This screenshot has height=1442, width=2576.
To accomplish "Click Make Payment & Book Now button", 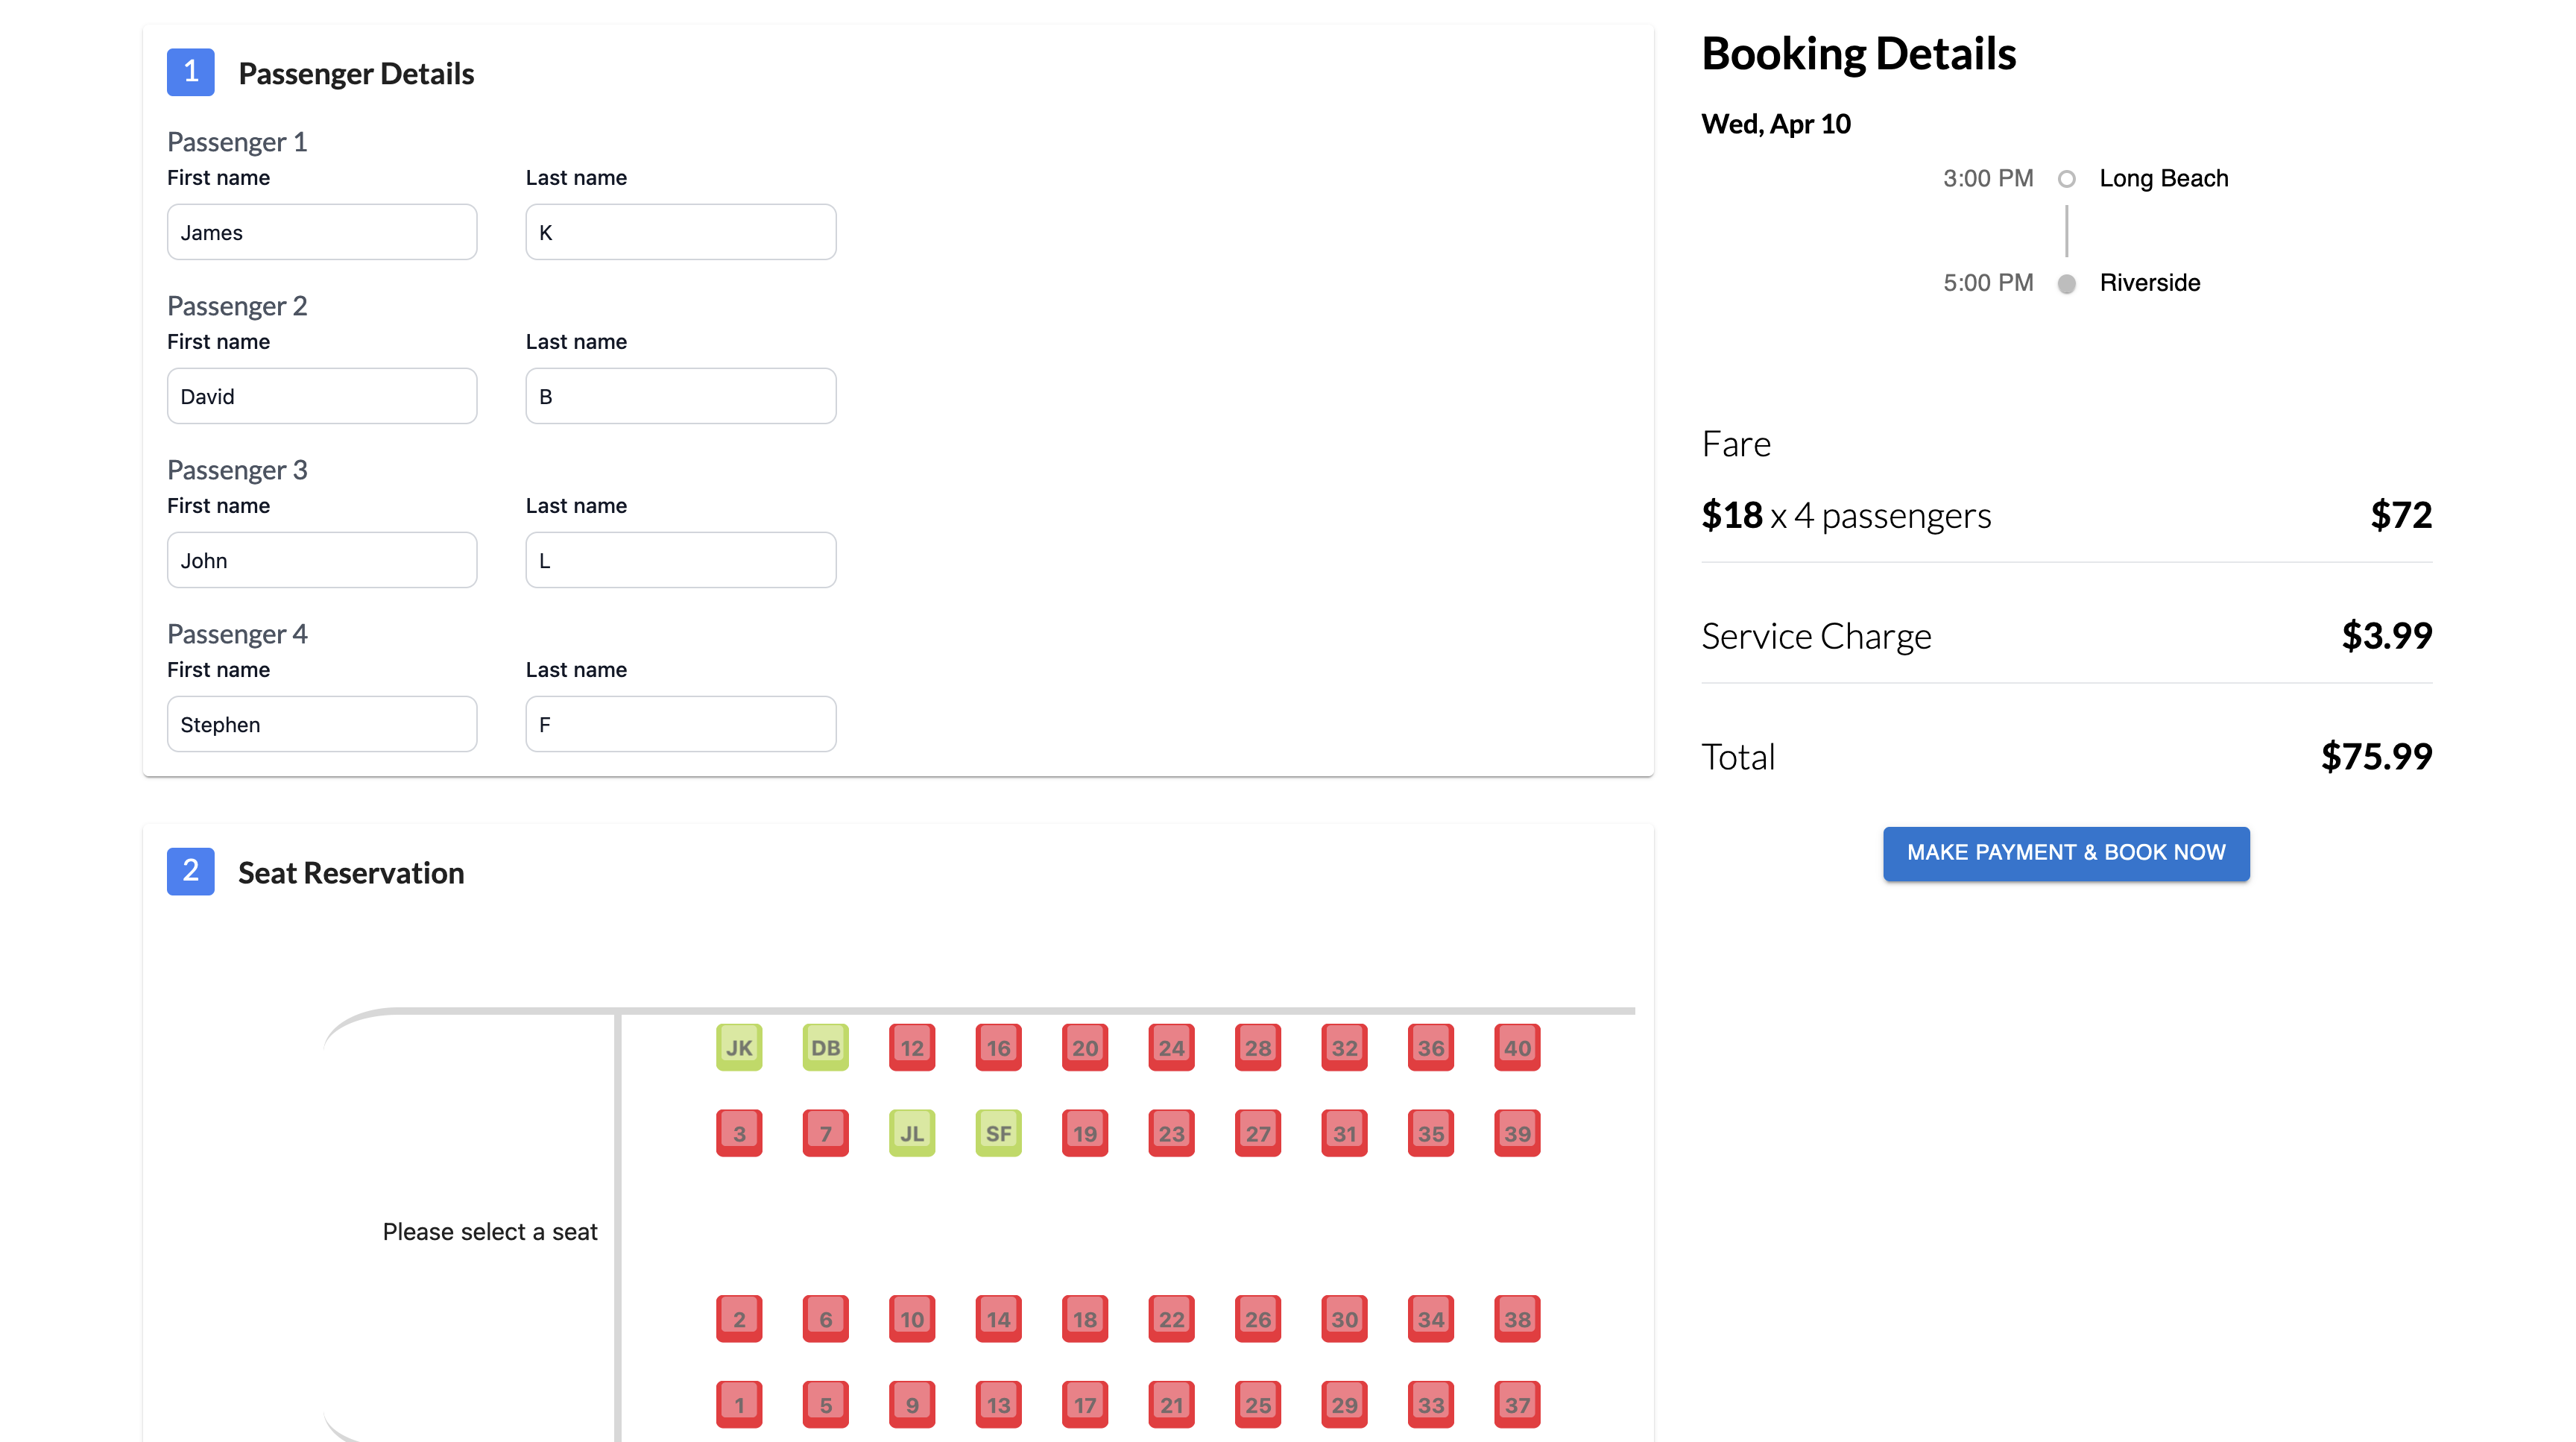I will tap(2065, 853).
